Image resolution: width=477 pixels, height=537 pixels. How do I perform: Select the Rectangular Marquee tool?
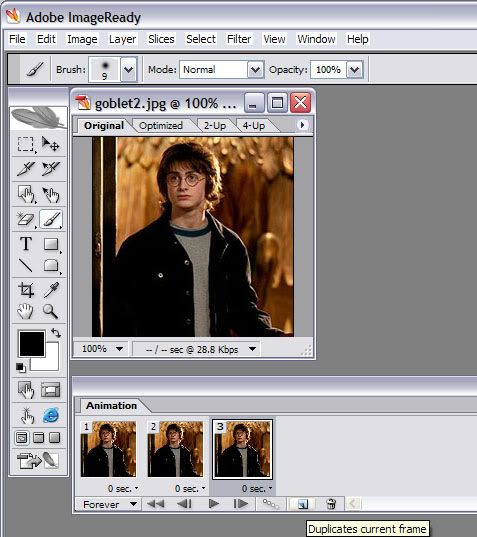tap(26, 145)
